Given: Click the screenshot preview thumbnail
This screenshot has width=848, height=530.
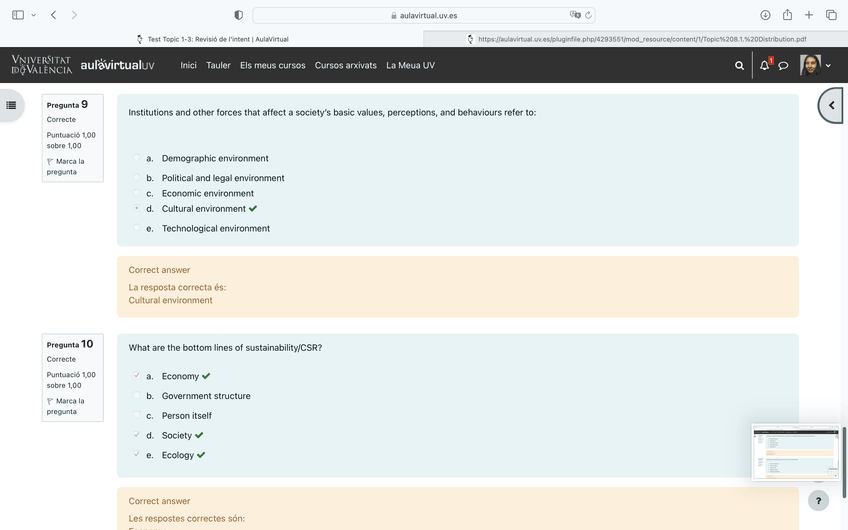Looking at the screenshot, I should point(795,452).
